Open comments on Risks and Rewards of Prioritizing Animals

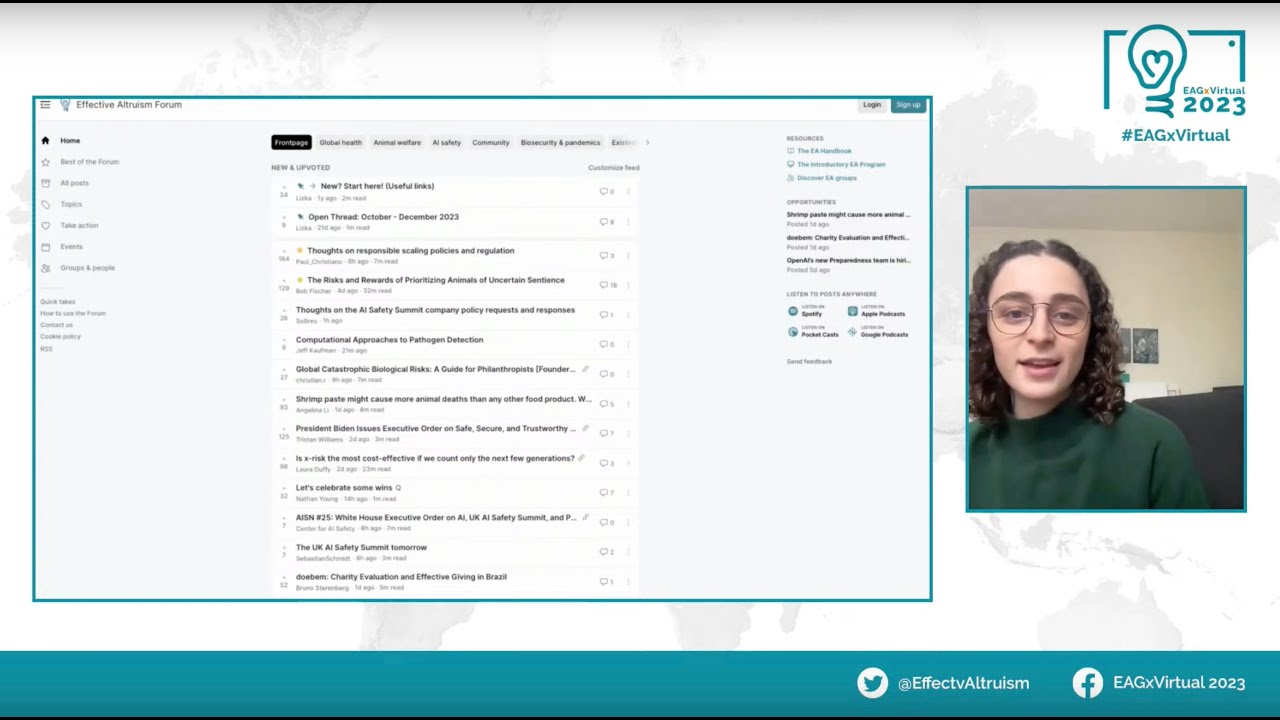click(608, 285)
